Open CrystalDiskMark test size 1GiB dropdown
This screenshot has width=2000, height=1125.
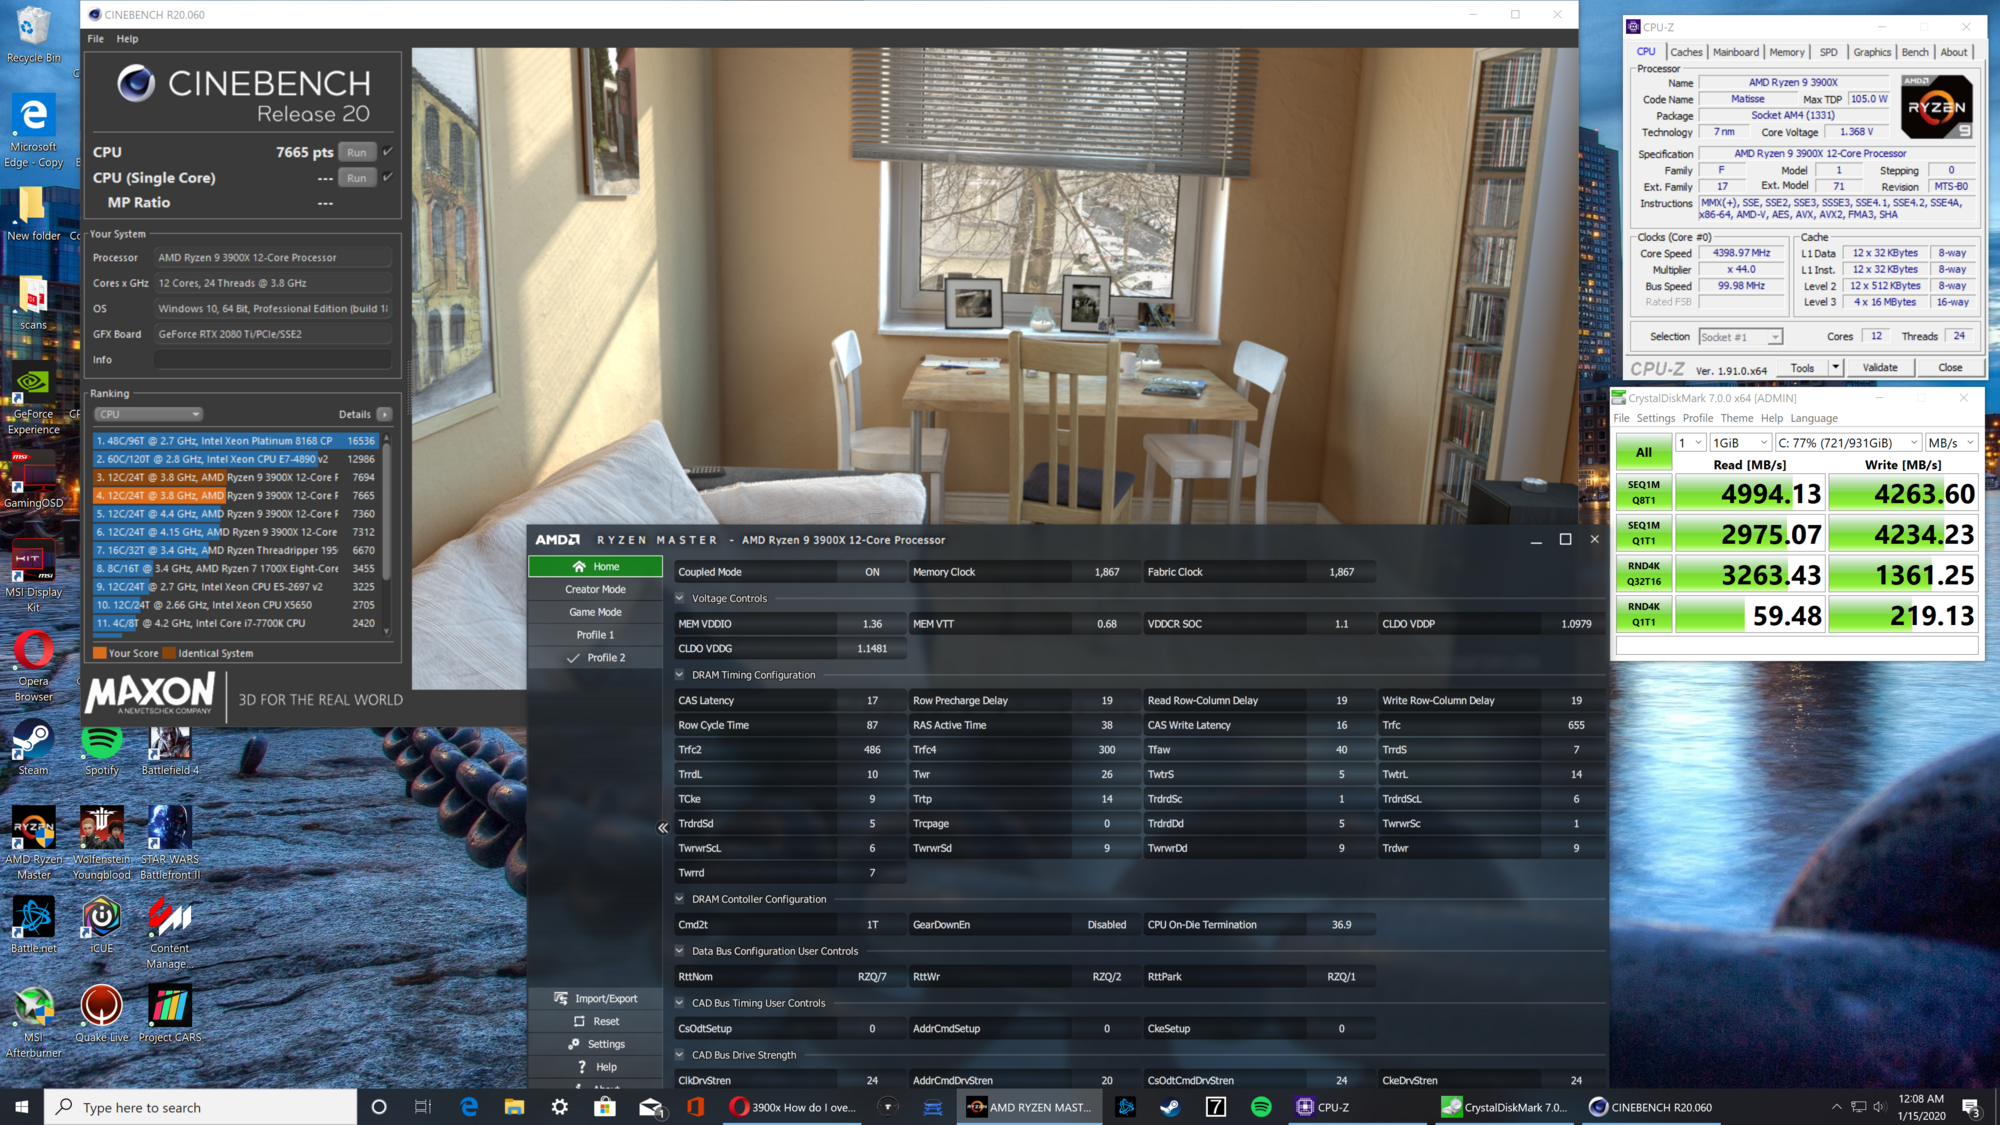tap(1740, 443)
